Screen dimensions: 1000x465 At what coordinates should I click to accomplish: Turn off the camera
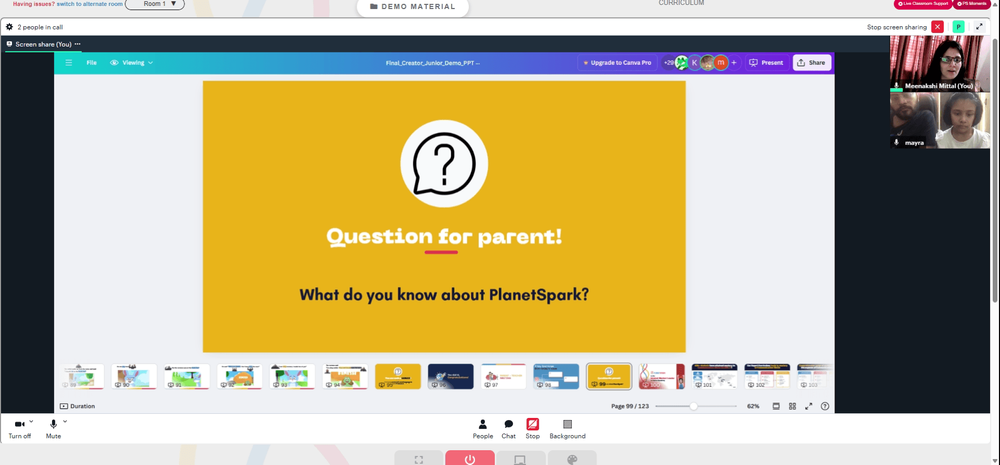(x=19, y=429)
